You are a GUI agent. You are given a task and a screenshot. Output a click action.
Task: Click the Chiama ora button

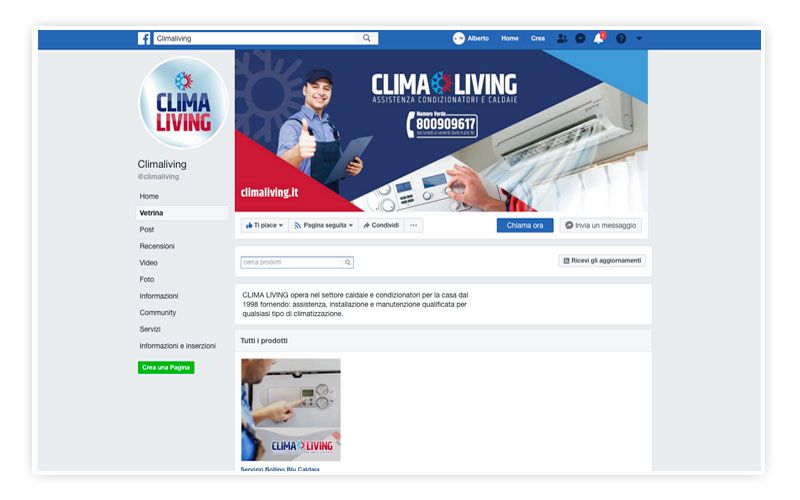(x=525, y=225)
